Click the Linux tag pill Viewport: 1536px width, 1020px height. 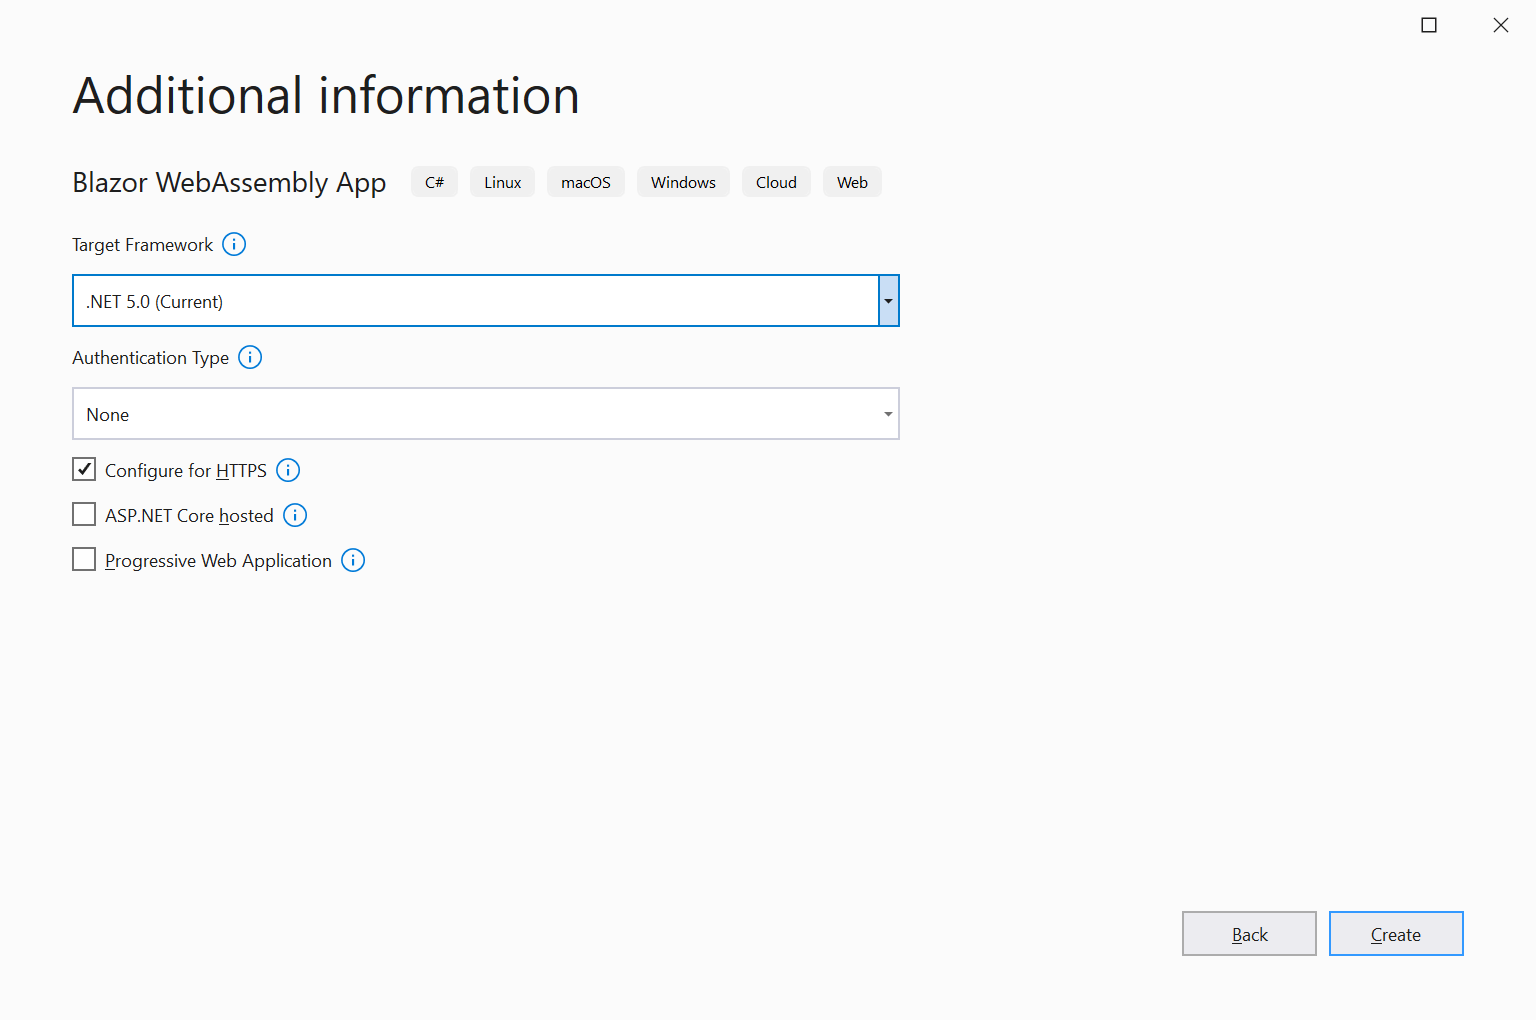point(502,181)
